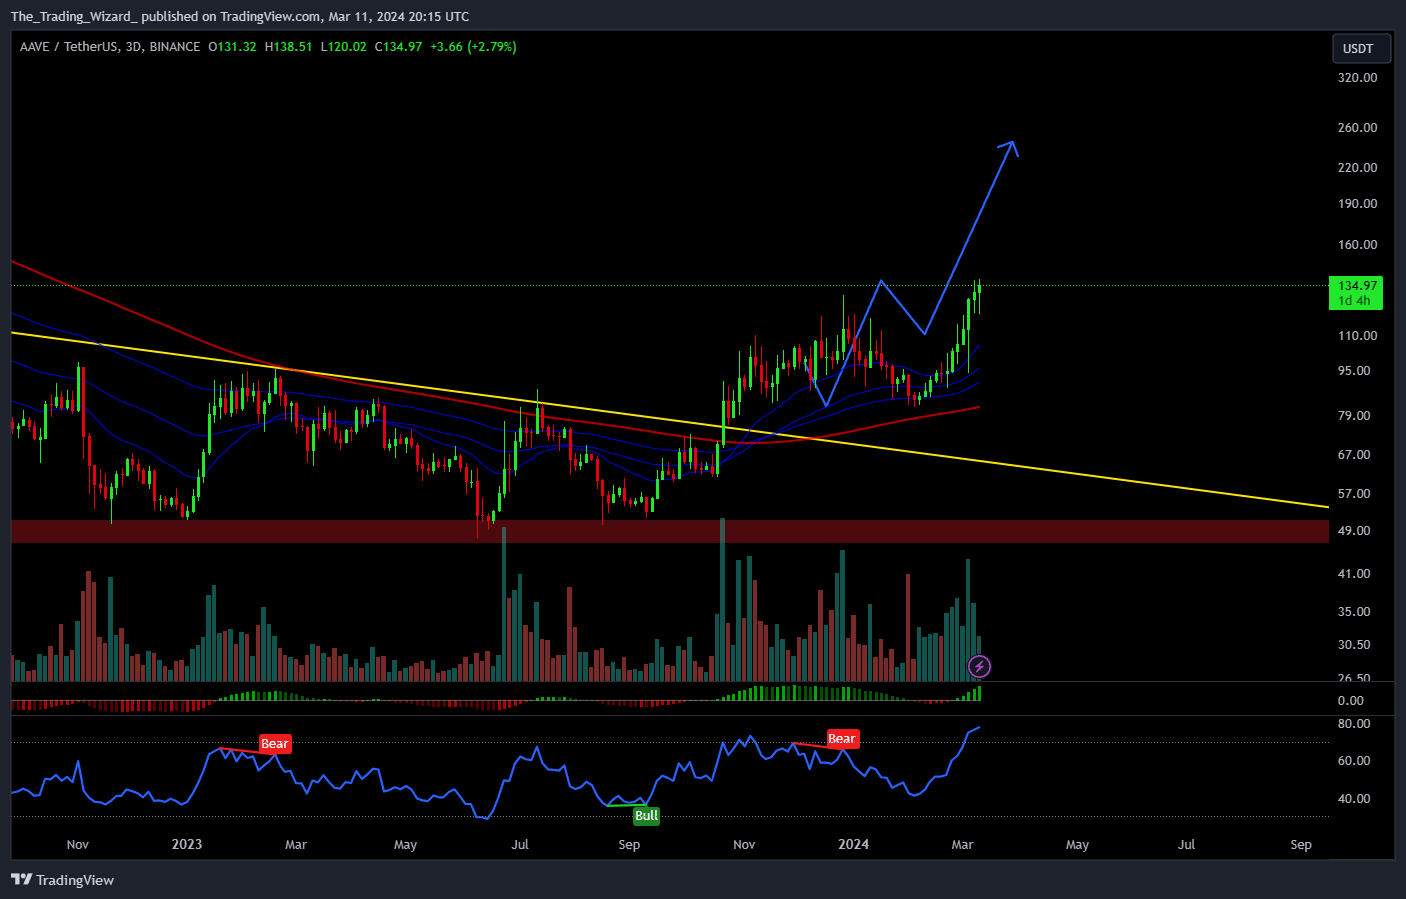This screenshot has height=899, width=1406.
Task: Click the purple lightning bolt icon
Action: click(980, 666)
